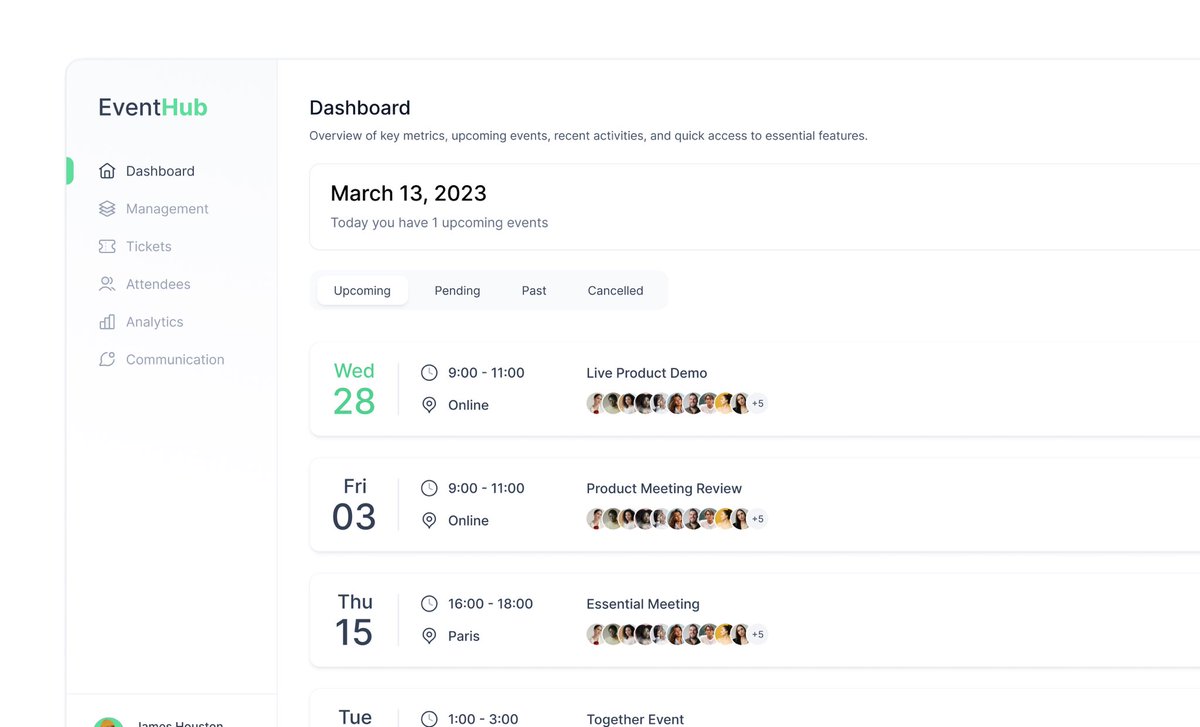This screenshot has height=727, width=1200.
Task: Click the clock icon for Product Meeting Review
Action: pyautogui.click(x=429, y=488)
